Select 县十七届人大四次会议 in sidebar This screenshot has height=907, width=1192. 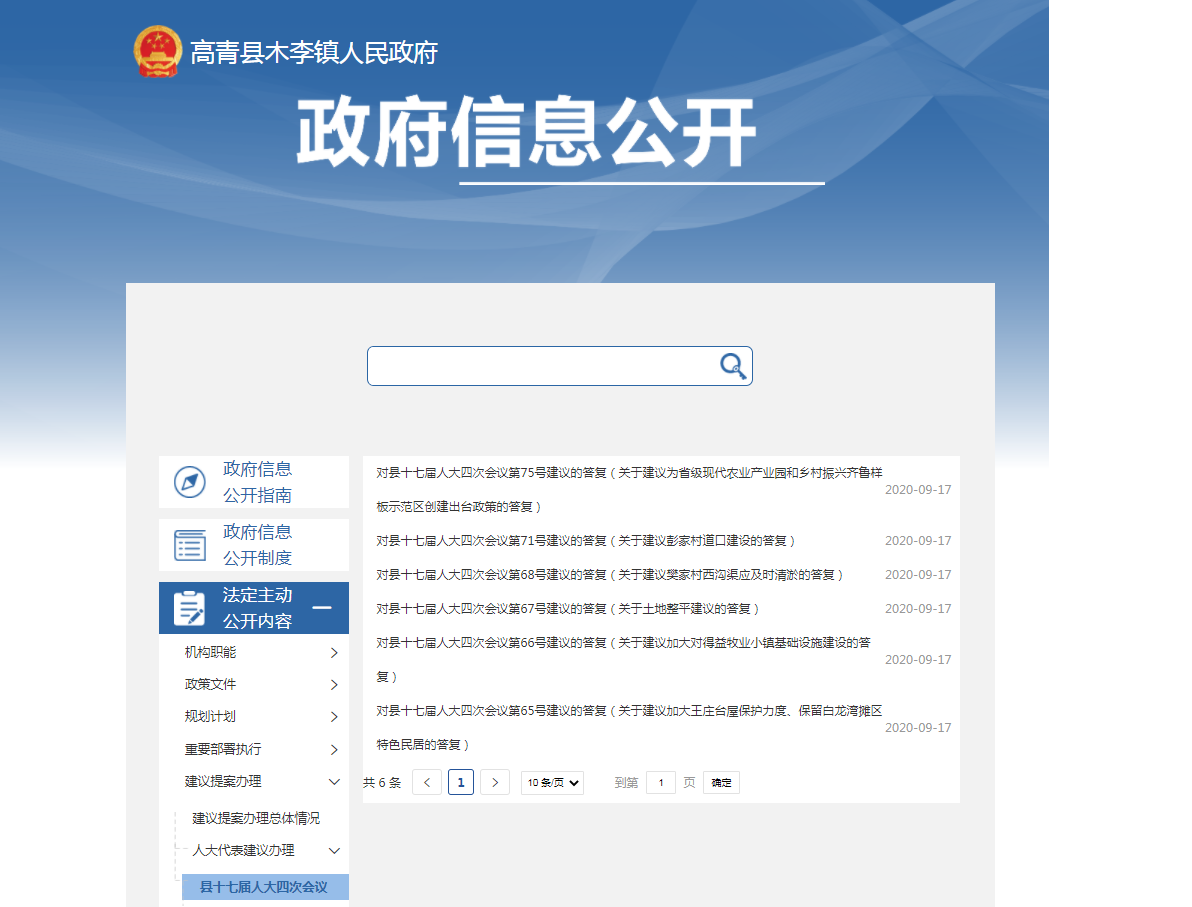point(264,887)
